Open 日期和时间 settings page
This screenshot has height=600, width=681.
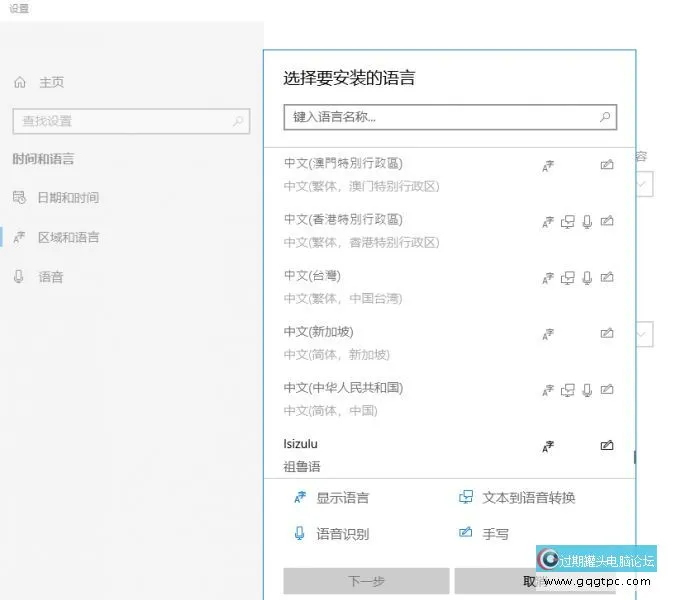tap(69, 198)
